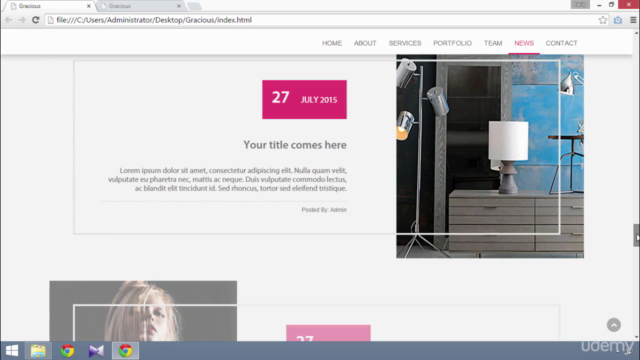The image size is (640, 360).
Task: Open the PORTFOLIO nav link
Action: pos(452,43)
